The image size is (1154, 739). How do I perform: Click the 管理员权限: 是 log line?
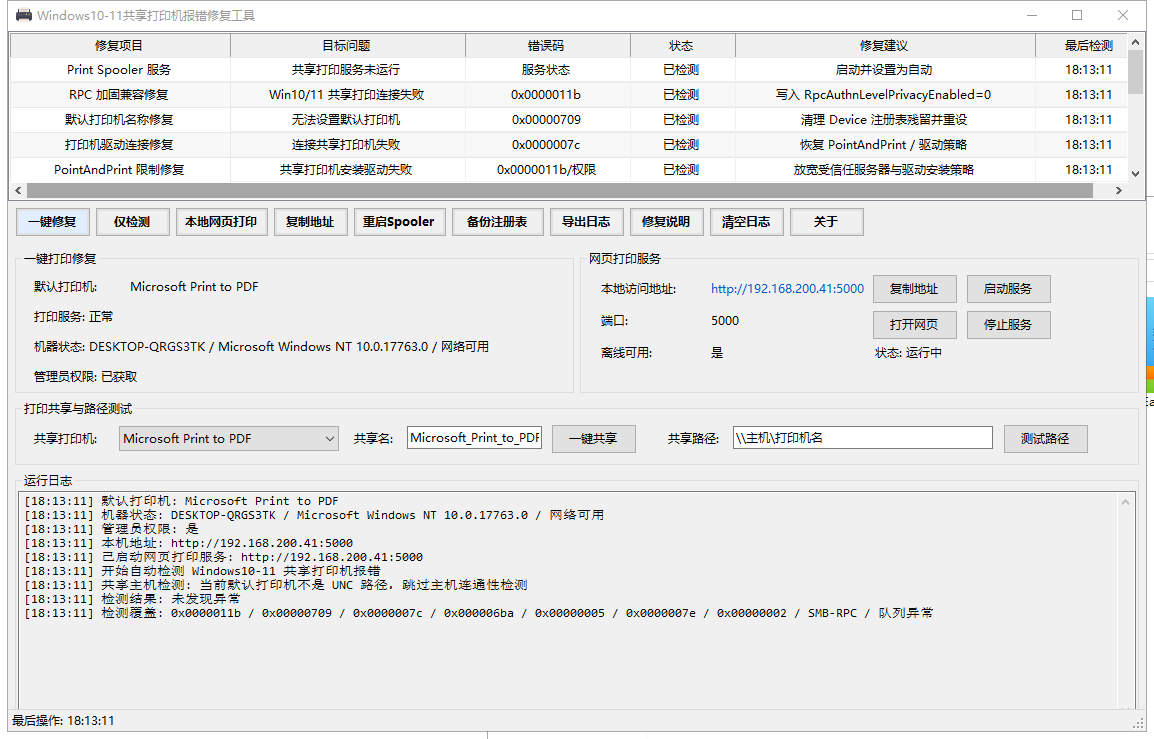[111, 529]
